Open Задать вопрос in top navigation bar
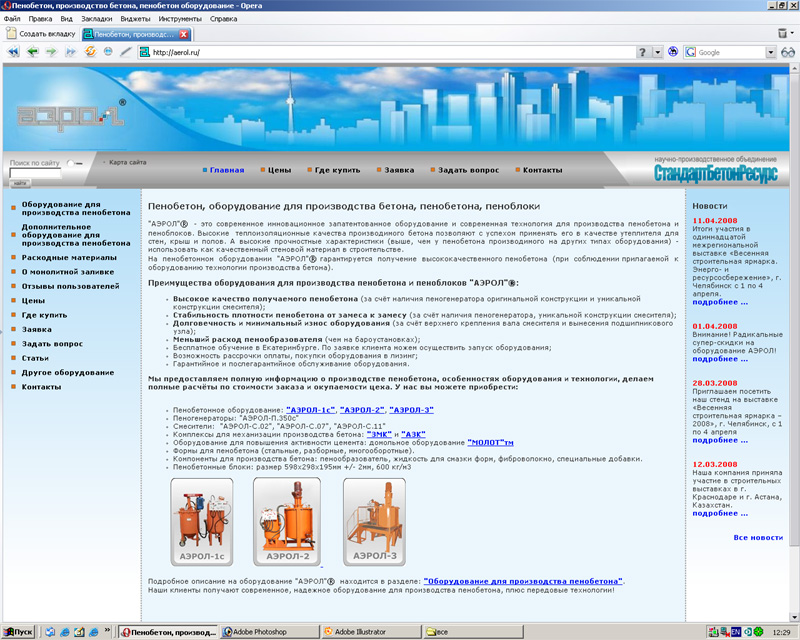Screen dimensions: 800x640 click(x=468, y=170)
